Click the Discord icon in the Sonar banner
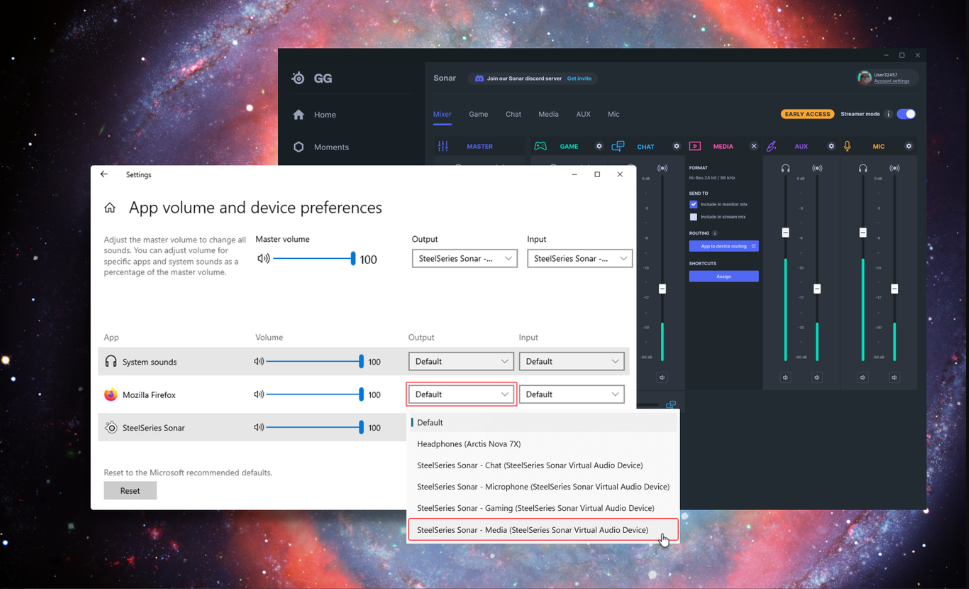The height and width of the screenshot is (589, 969). coord(479,78)
